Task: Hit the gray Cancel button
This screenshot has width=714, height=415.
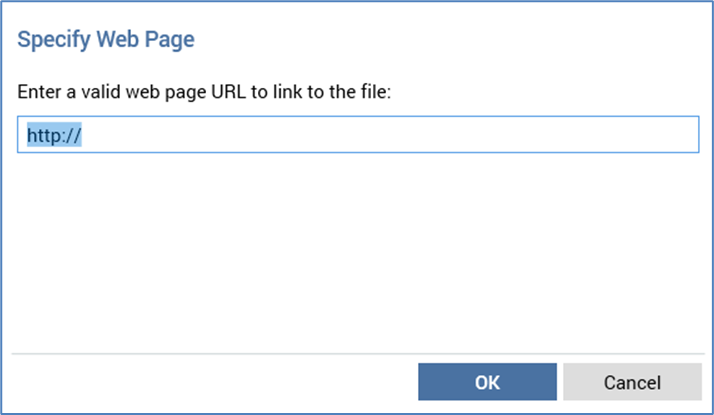Action: tap(632, 382)
